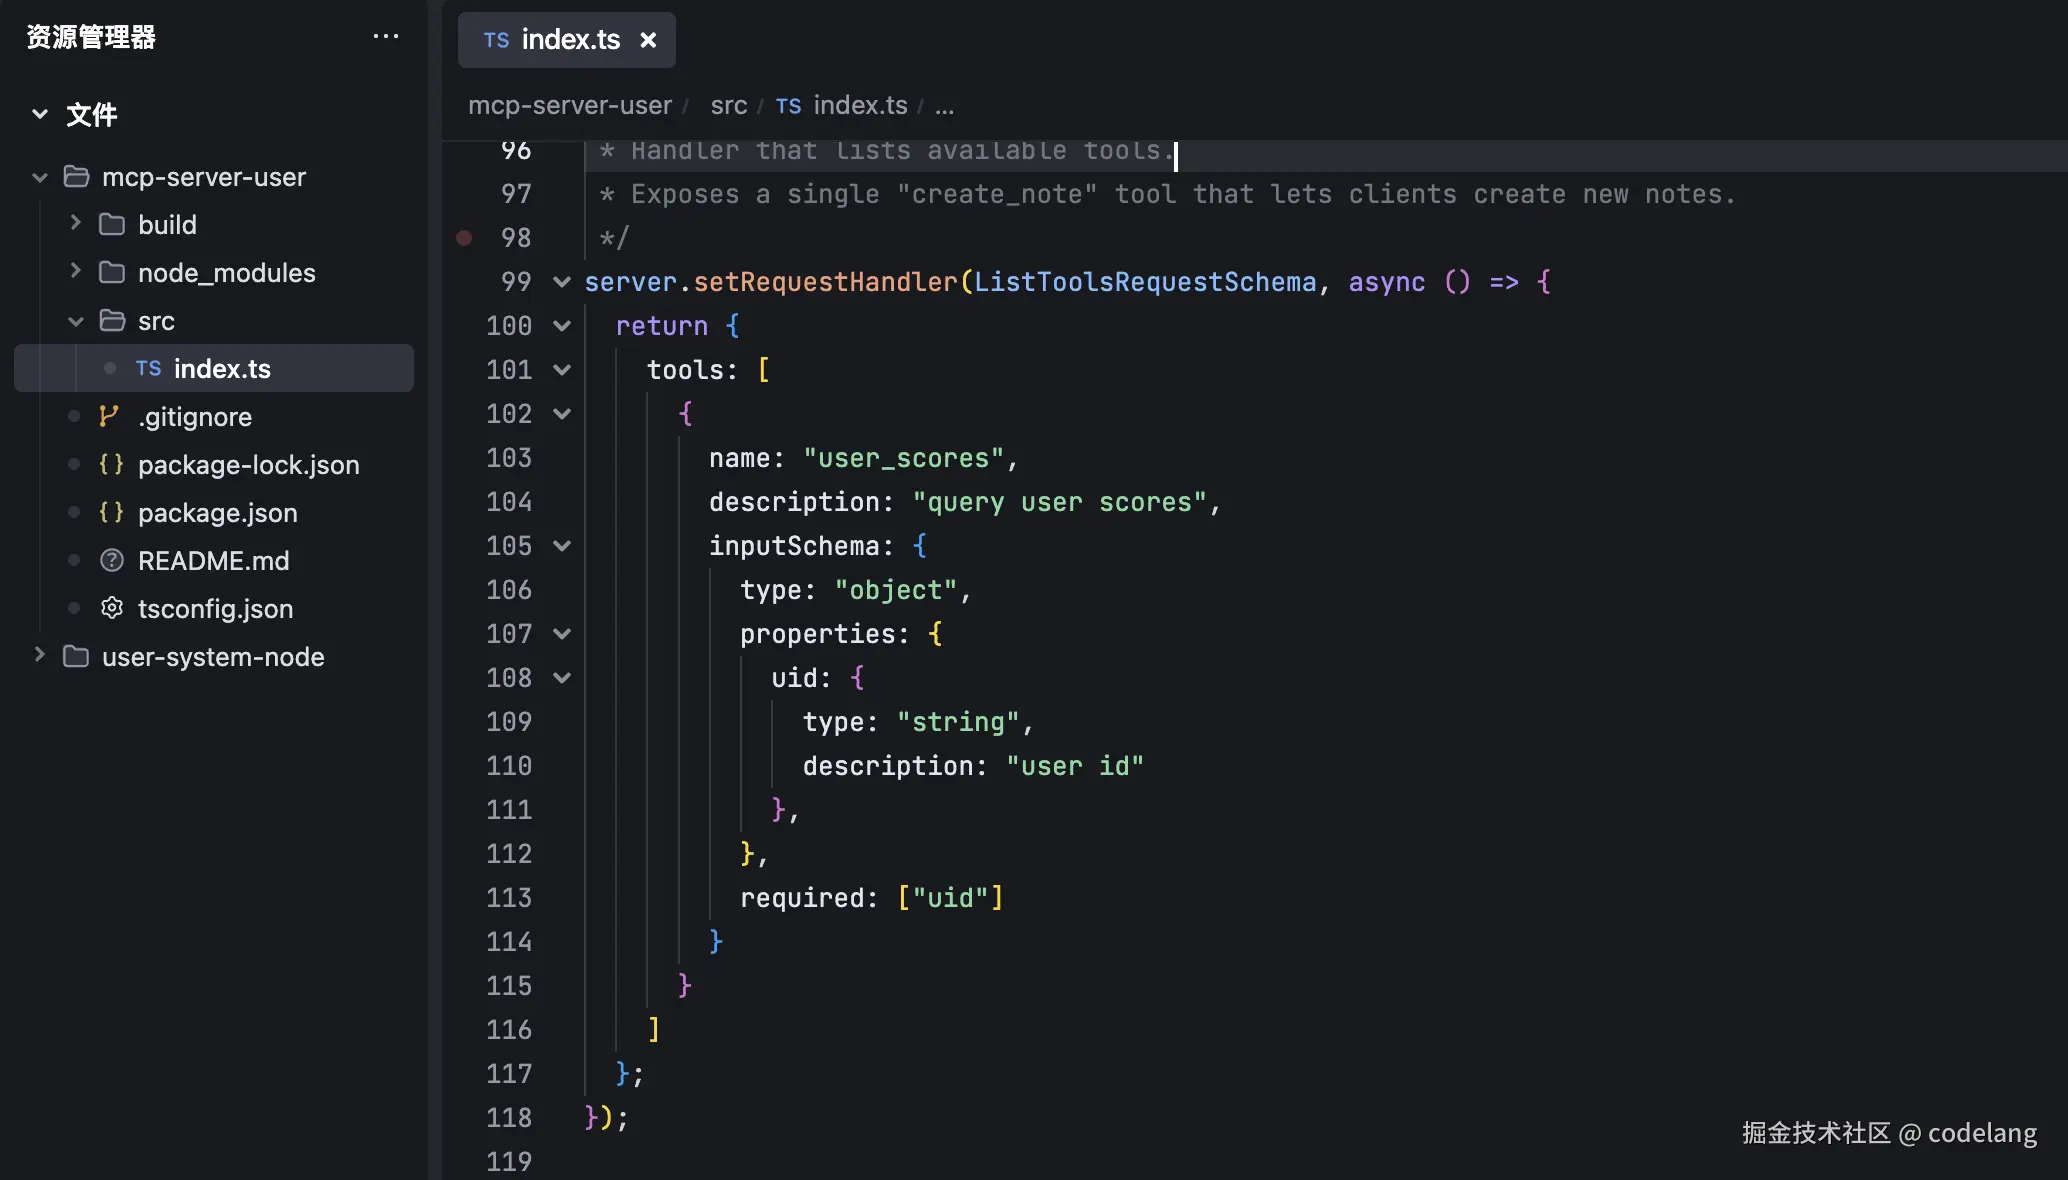Expand the node_modules folder chevron
This screenshot has height=1180, width=2068.
pyautogui.click(x=75, y=271)
